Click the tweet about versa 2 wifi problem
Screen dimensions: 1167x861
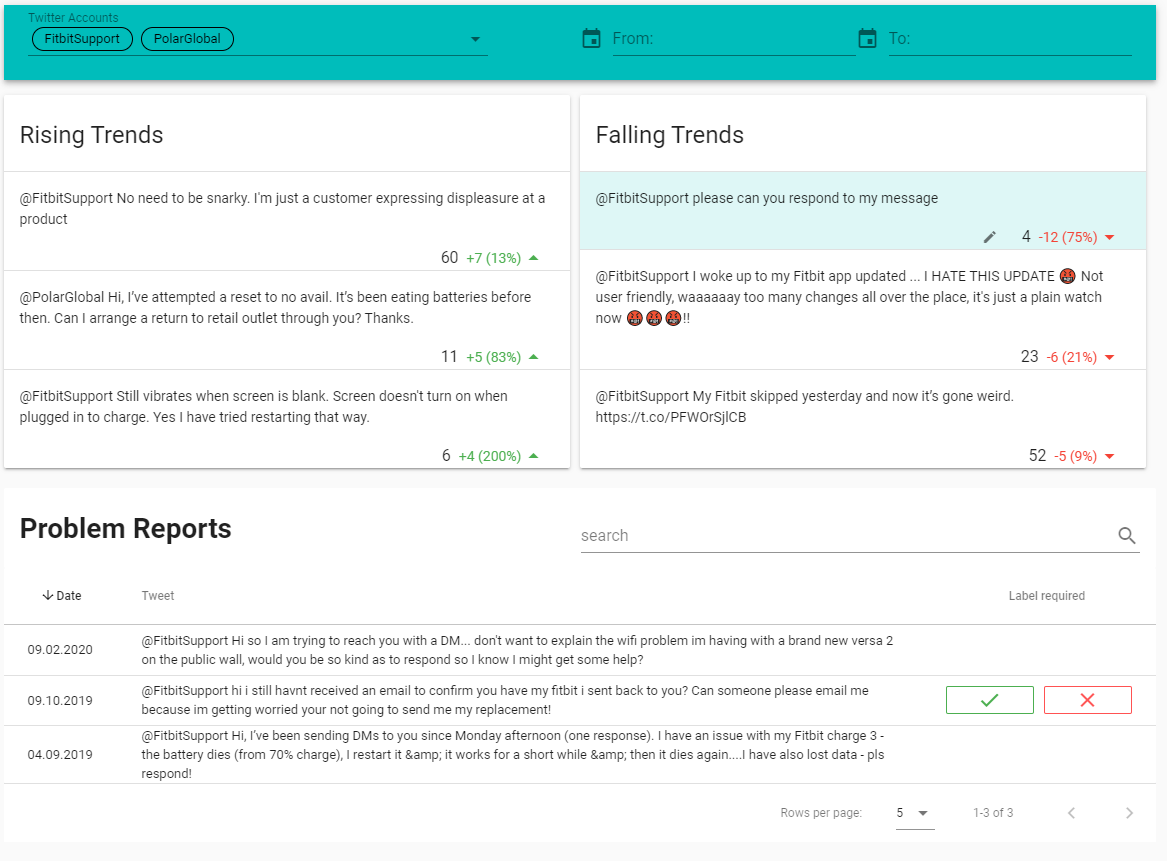tap(517, 650)
